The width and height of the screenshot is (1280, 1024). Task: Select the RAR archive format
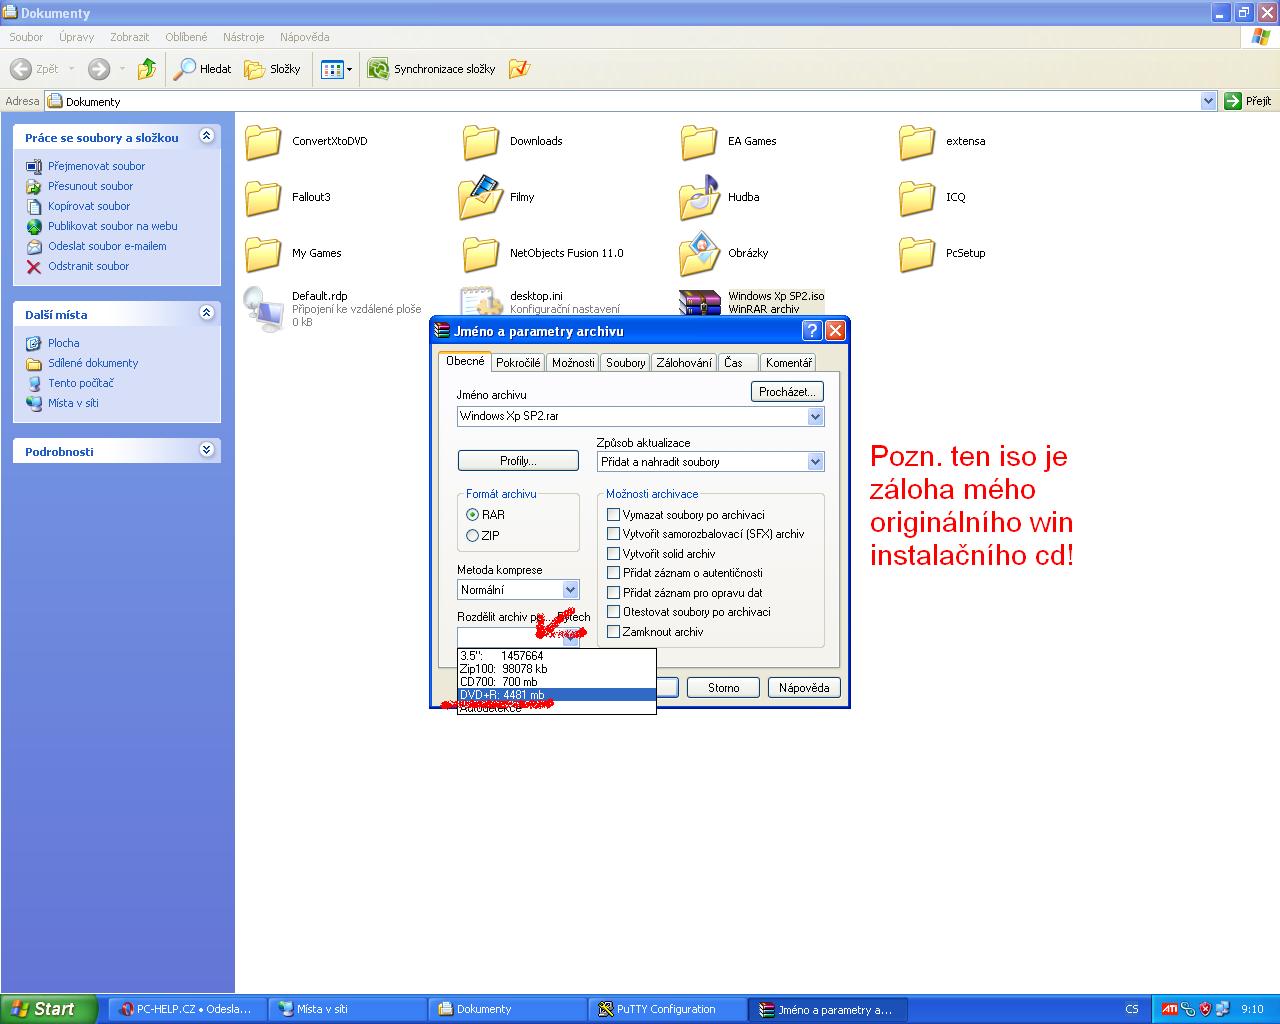tap(473, 515)
